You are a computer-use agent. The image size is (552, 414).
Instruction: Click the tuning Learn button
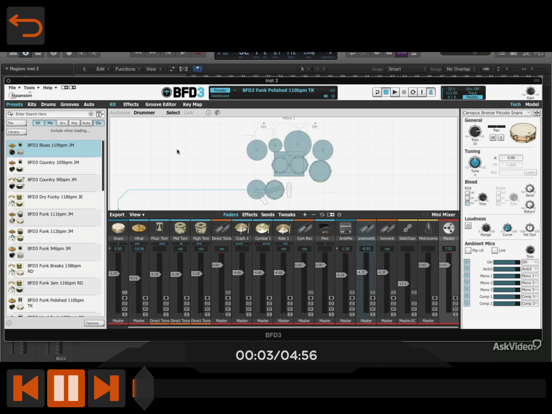tap(530, 172)
